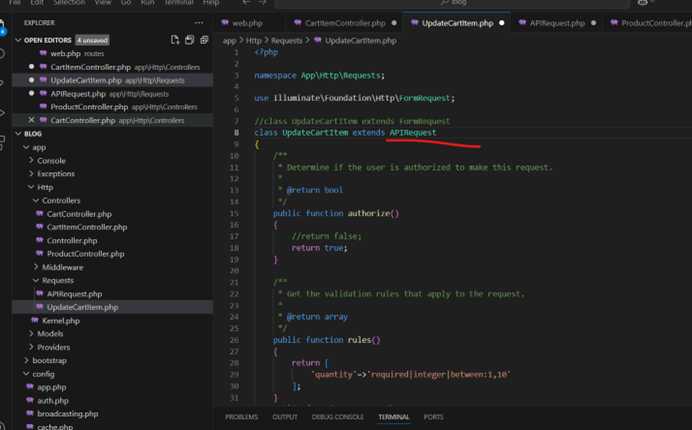Switch to the ProductController.php editor tab
Viewport: 692px width, 430px height.
(651, 23)
